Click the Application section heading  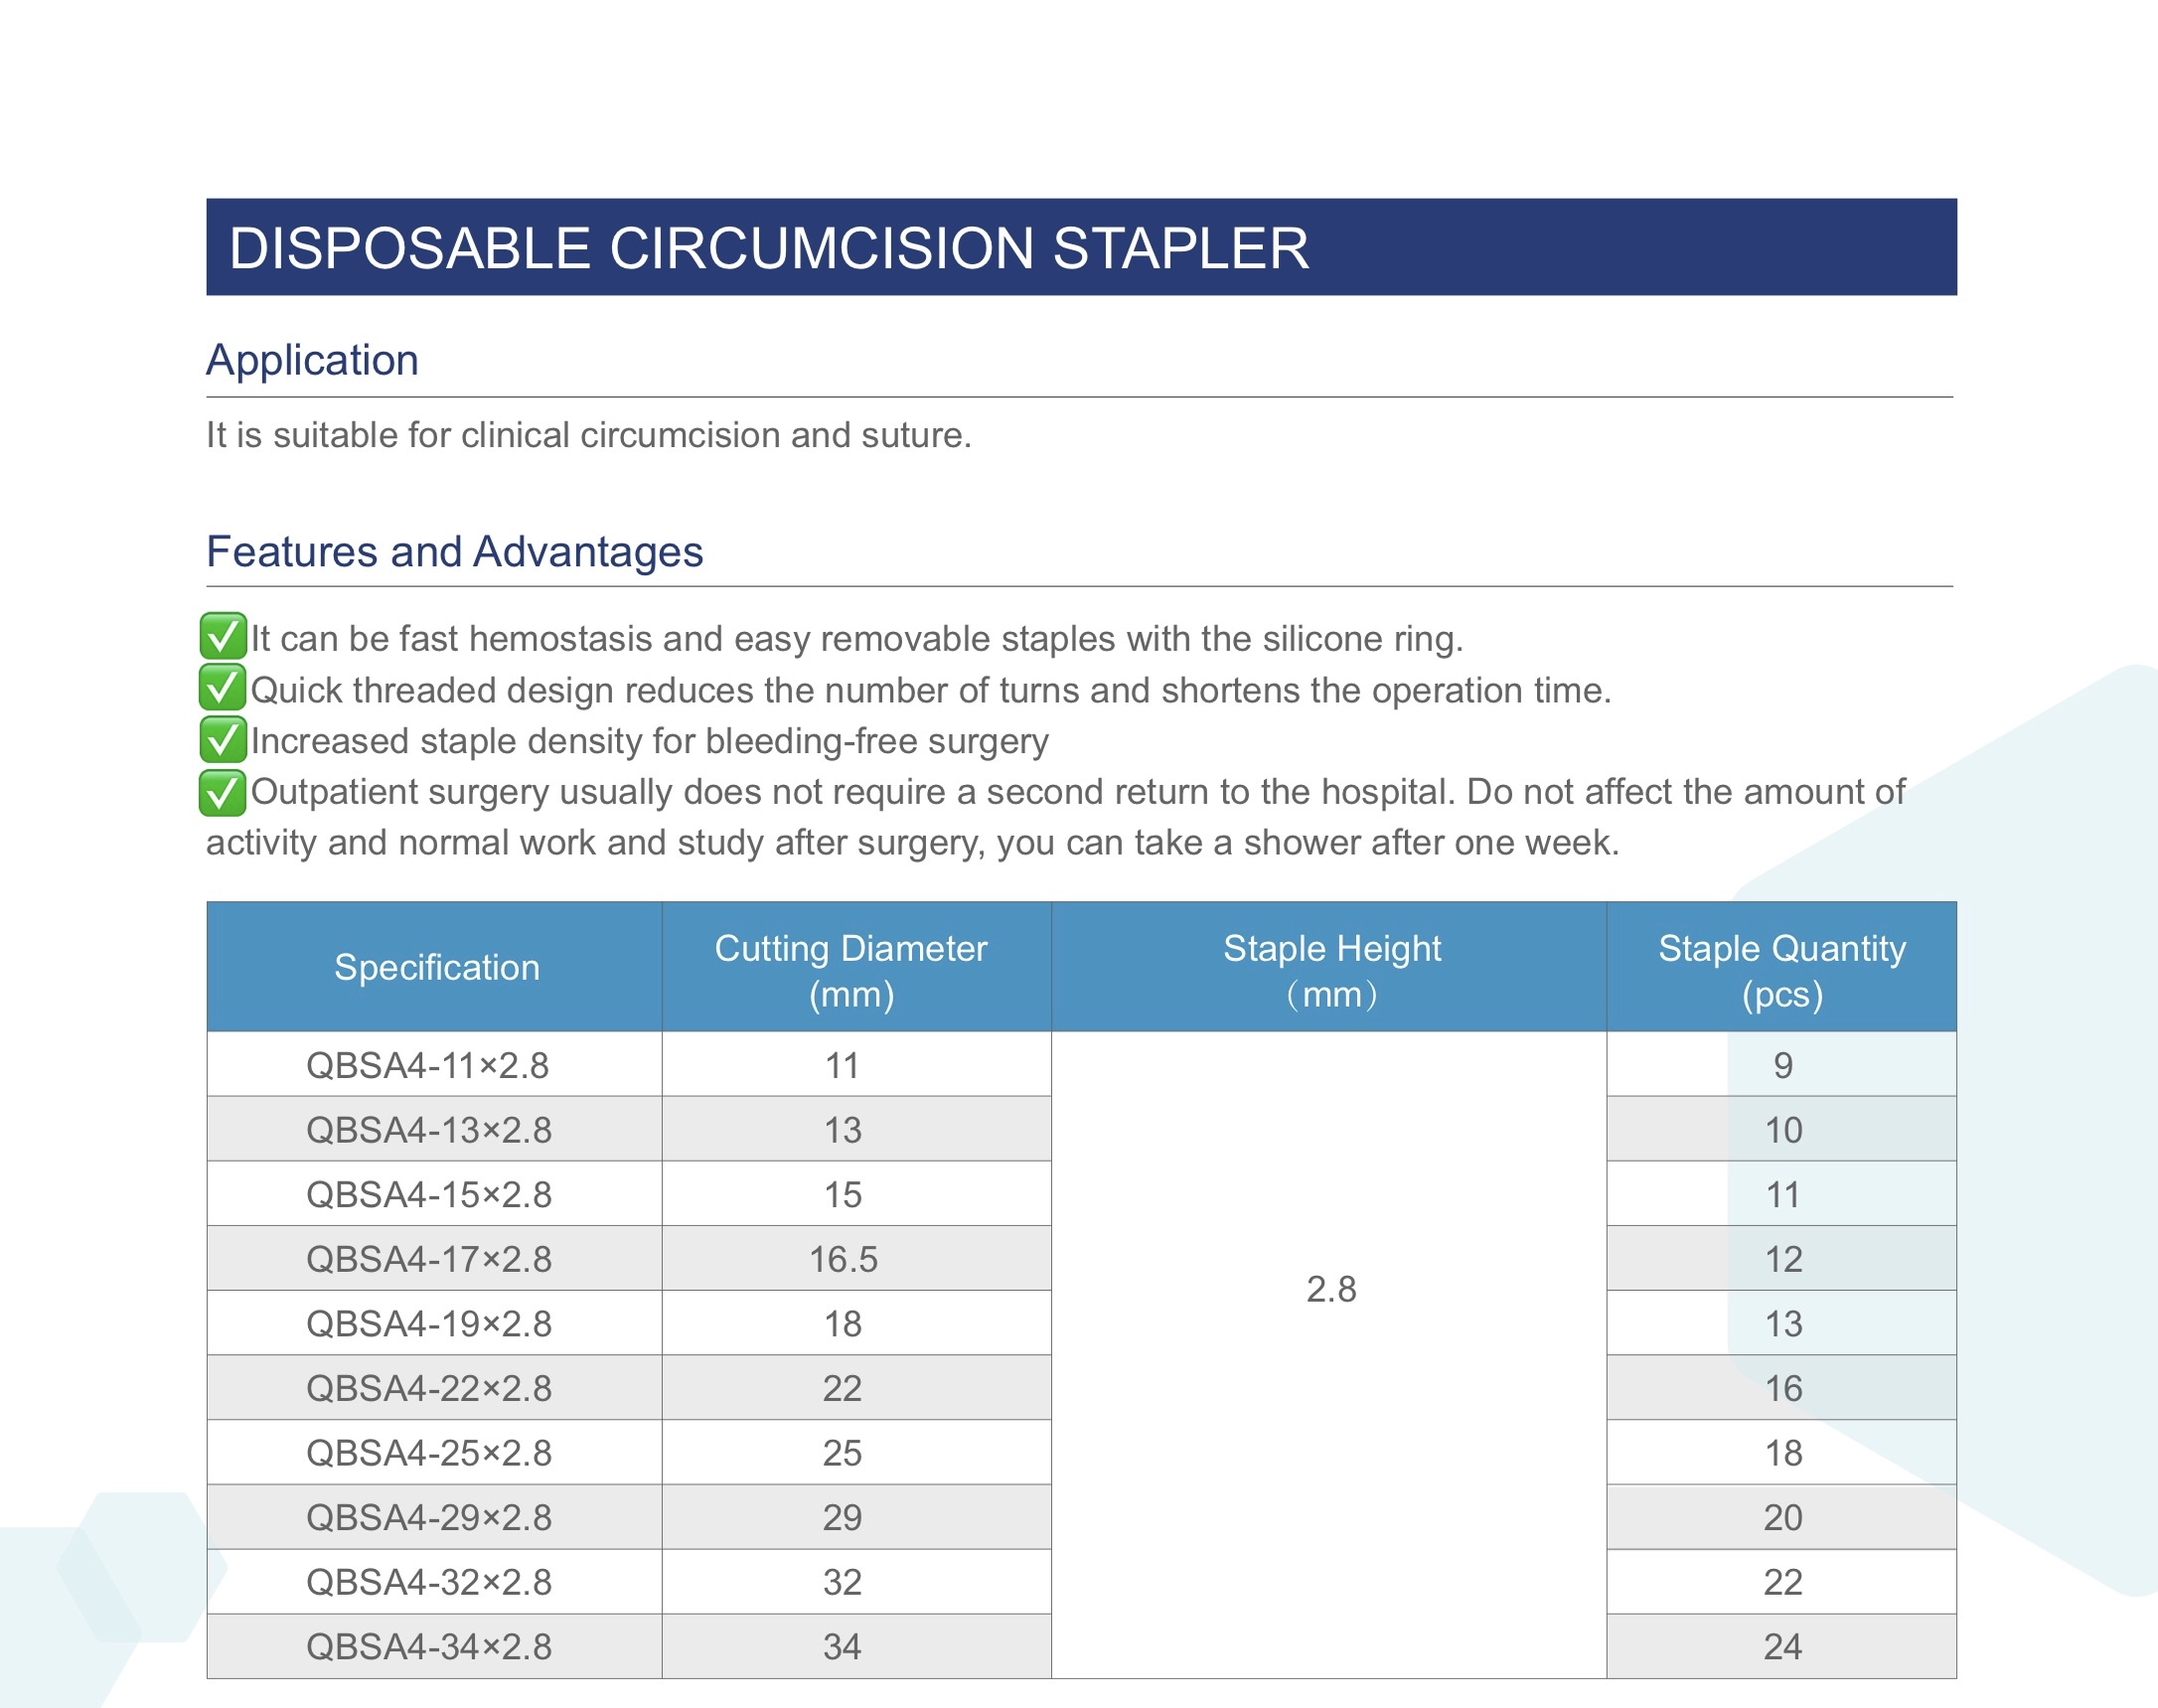(x=312, y=360)
